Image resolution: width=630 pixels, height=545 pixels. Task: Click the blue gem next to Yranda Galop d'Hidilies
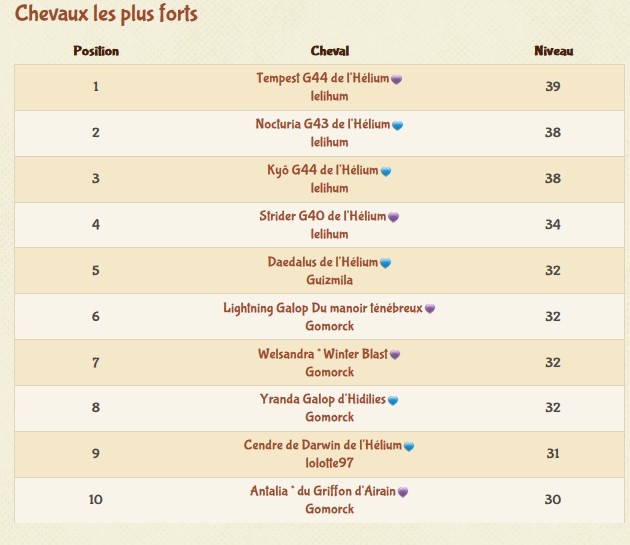pos(393,401)
